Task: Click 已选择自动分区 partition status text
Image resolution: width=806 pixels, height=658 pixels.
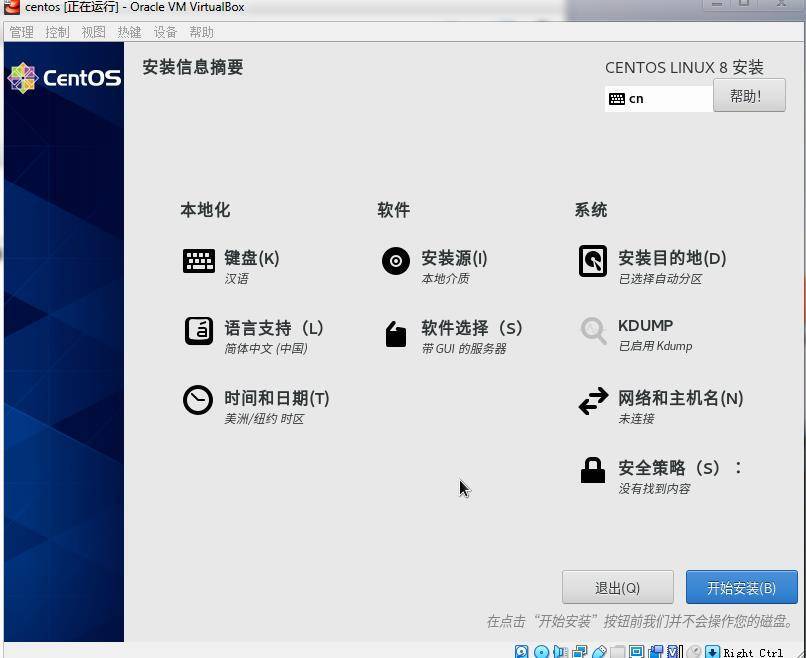Action: 660,279
